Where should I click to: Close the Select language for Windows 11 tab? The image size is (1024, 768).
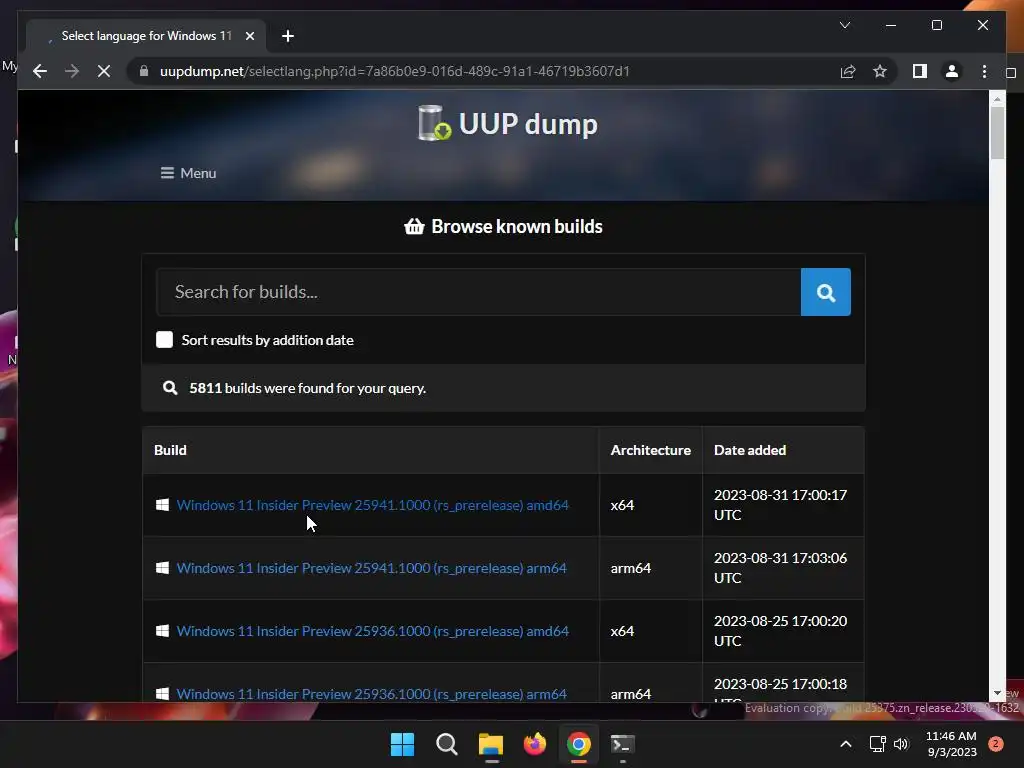coord(250,36)
